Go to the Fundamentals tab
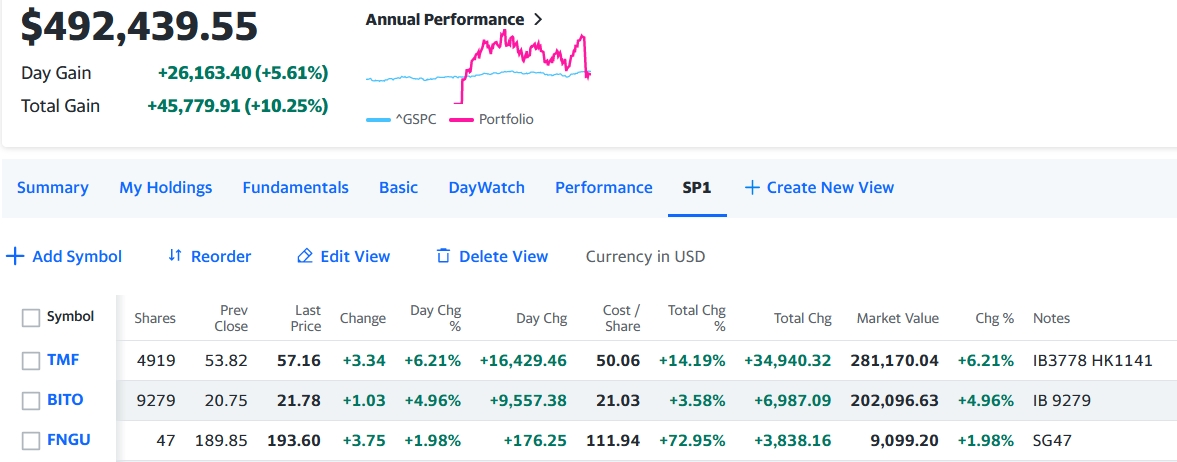This screenshot has height=462, width=1177. point(295,188)
